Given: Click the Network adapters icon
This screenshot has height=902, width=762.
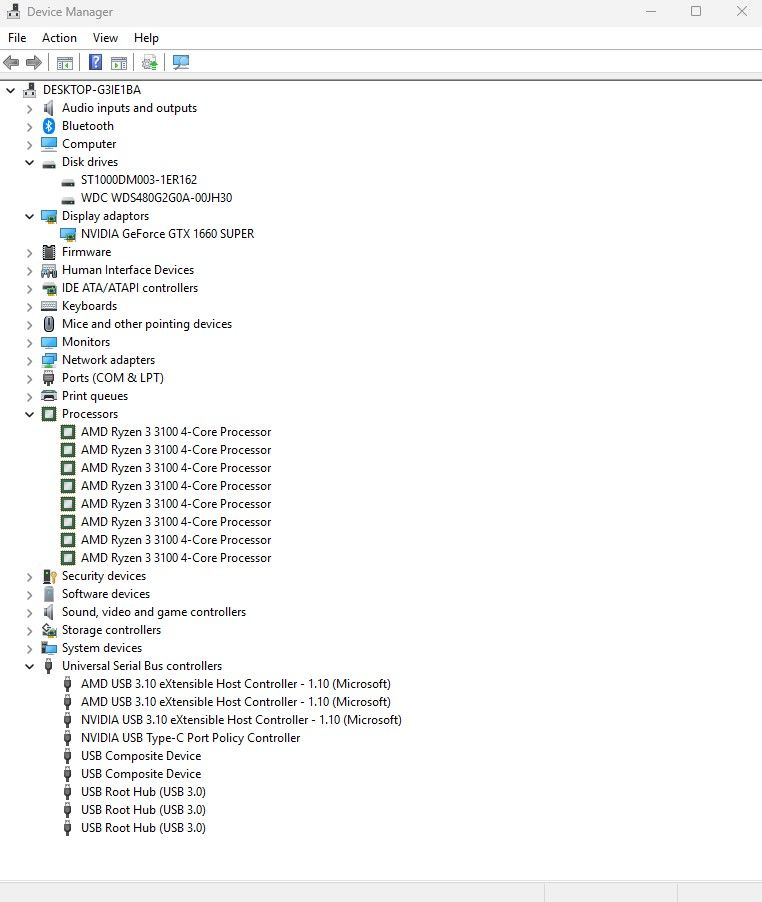Looking at the screenshot, I should pos(49,360).
